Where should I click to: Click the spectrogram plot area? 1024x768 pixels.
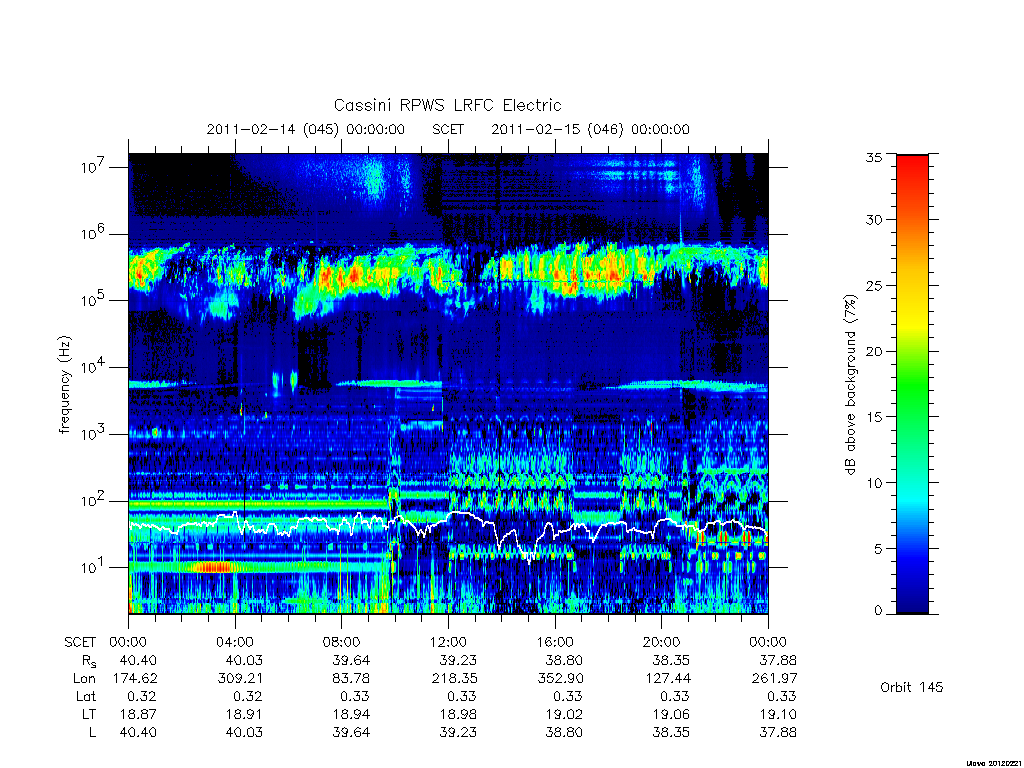pos(448,383)
